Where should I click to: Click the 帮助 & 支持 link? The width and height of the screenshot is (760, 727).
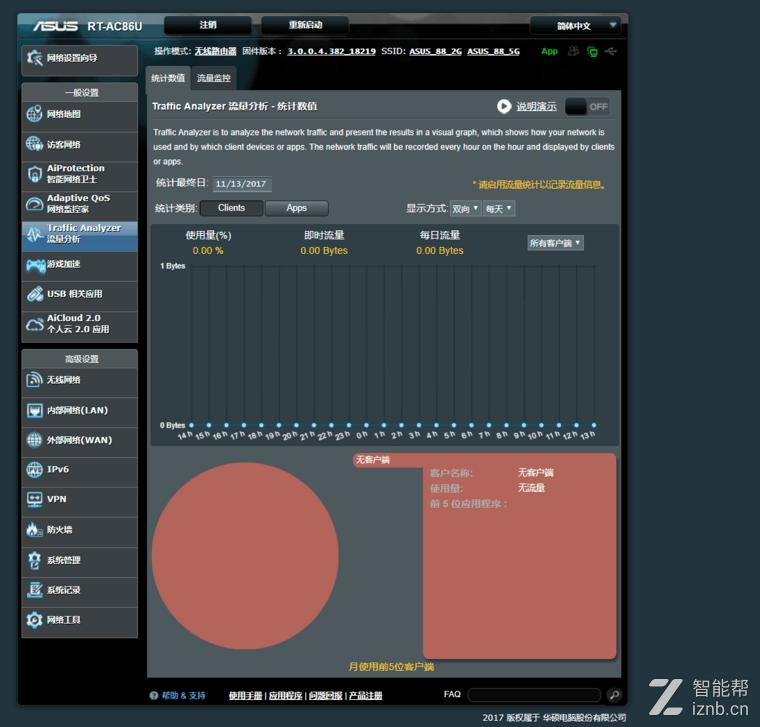183,695
